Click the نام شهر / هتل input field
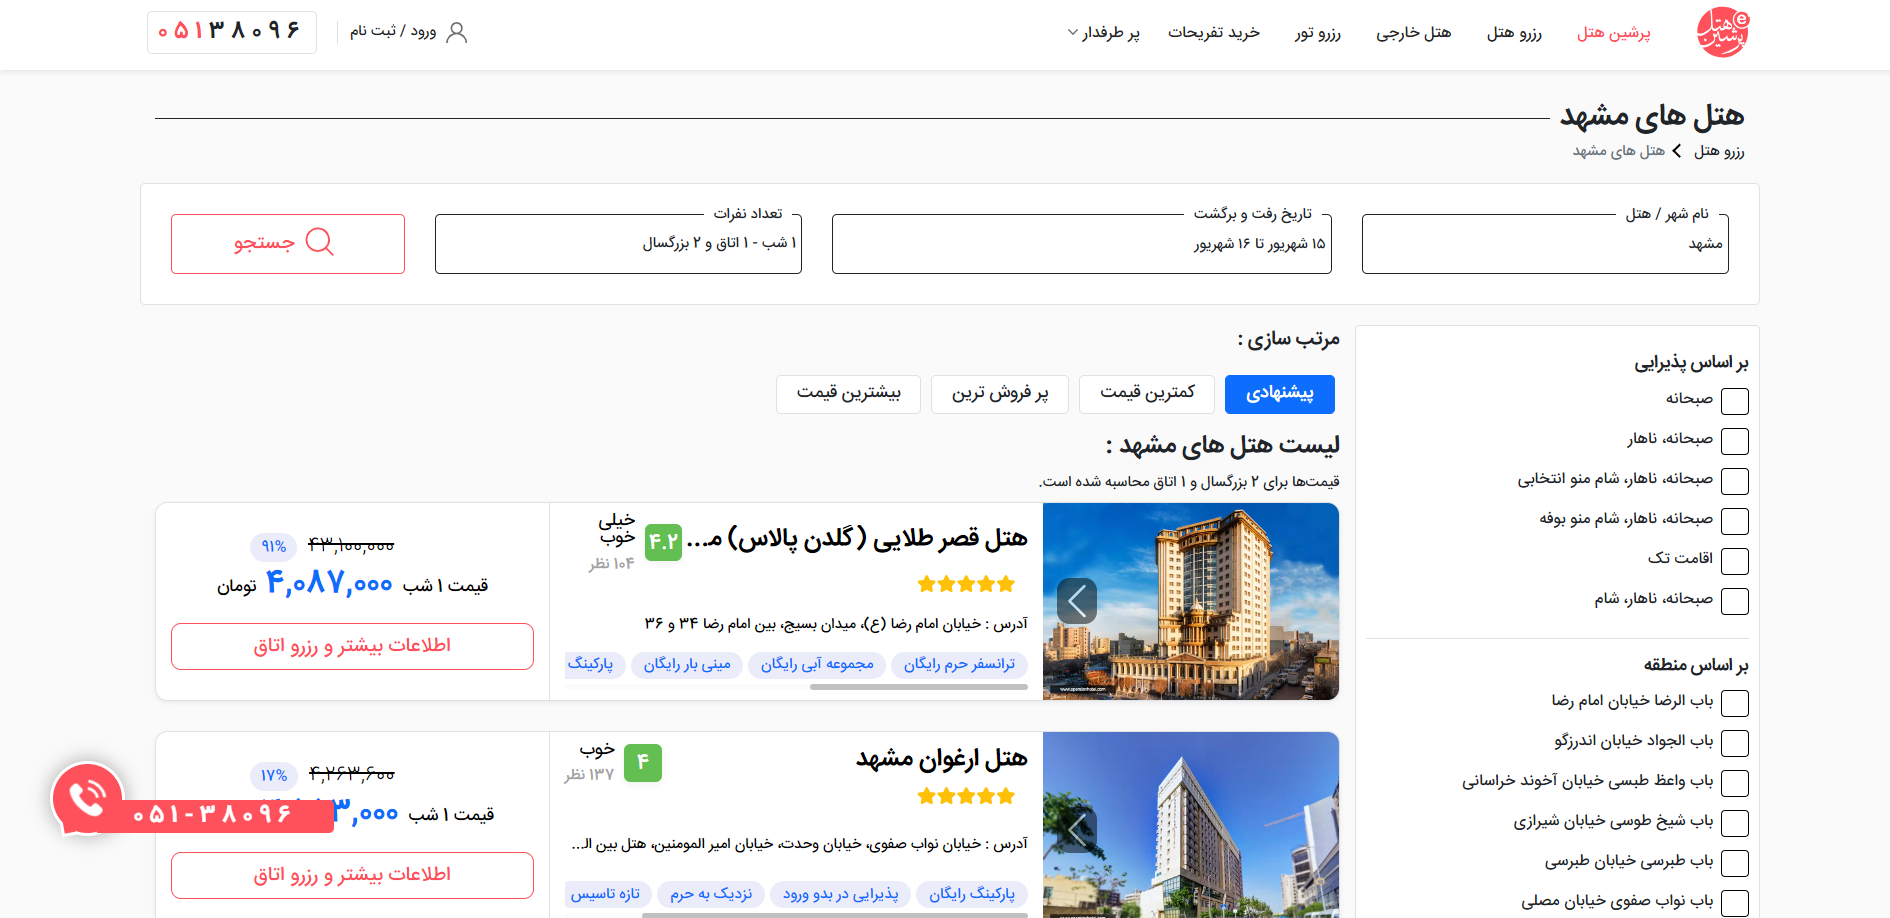The width and height of the screenshot is (1890, 918). (x=1545, y=243)
